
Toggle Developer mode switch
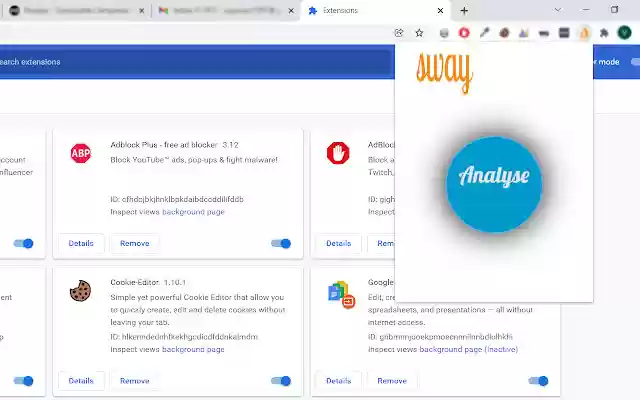636,62
